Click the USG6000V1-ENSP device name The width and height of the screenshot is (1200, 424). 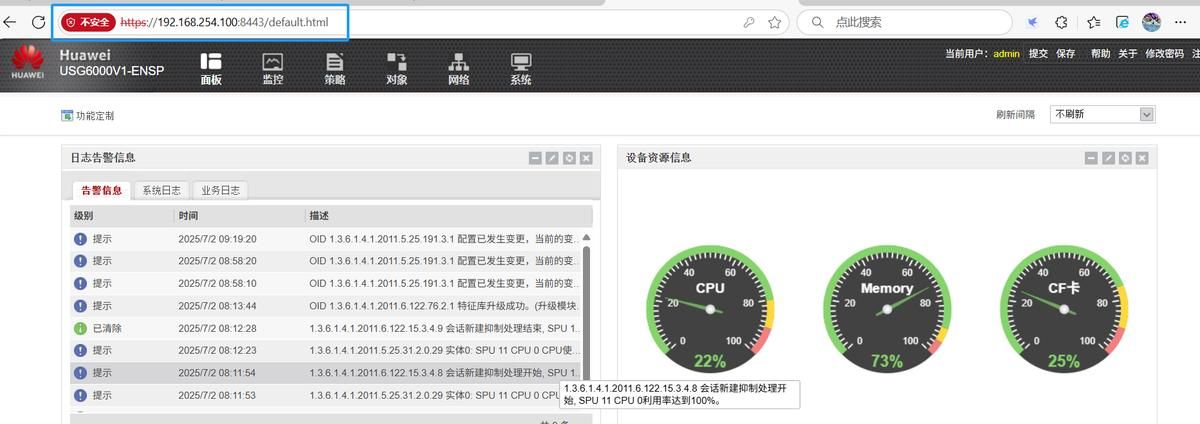tap(112, 71)
